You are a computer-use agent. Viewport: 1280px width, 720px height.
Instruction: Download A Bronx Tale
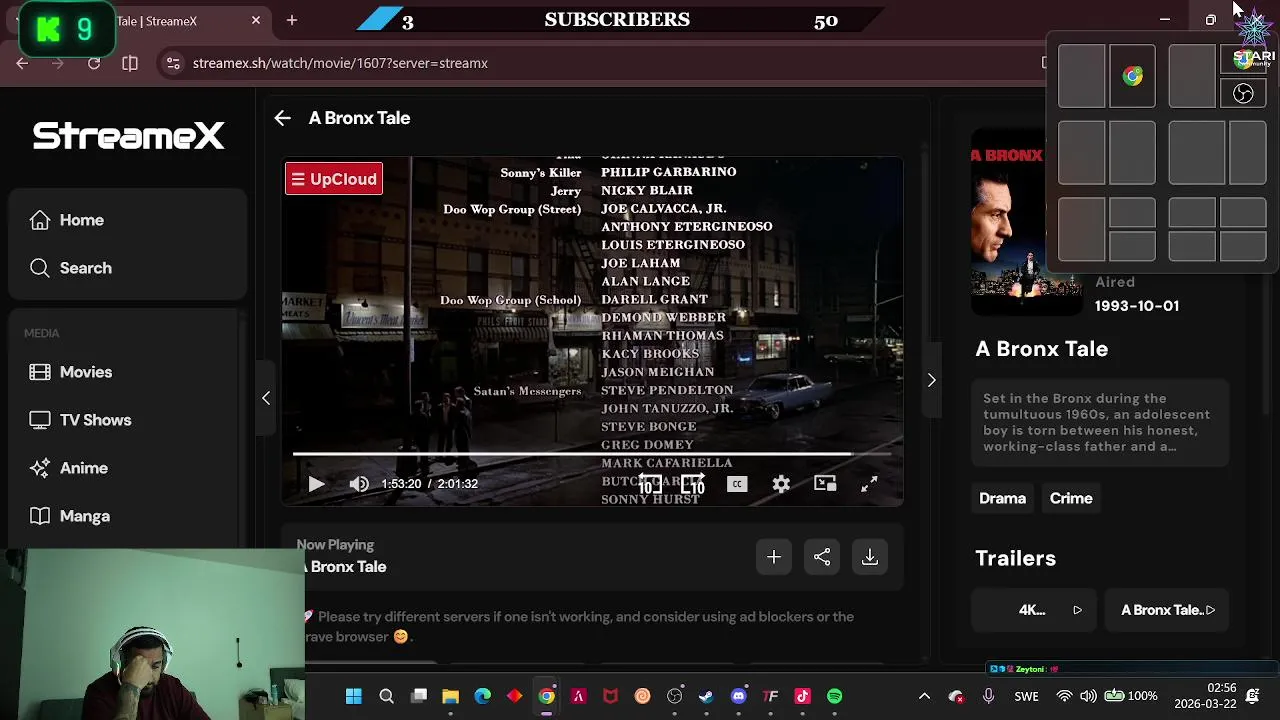pos(870,557)
